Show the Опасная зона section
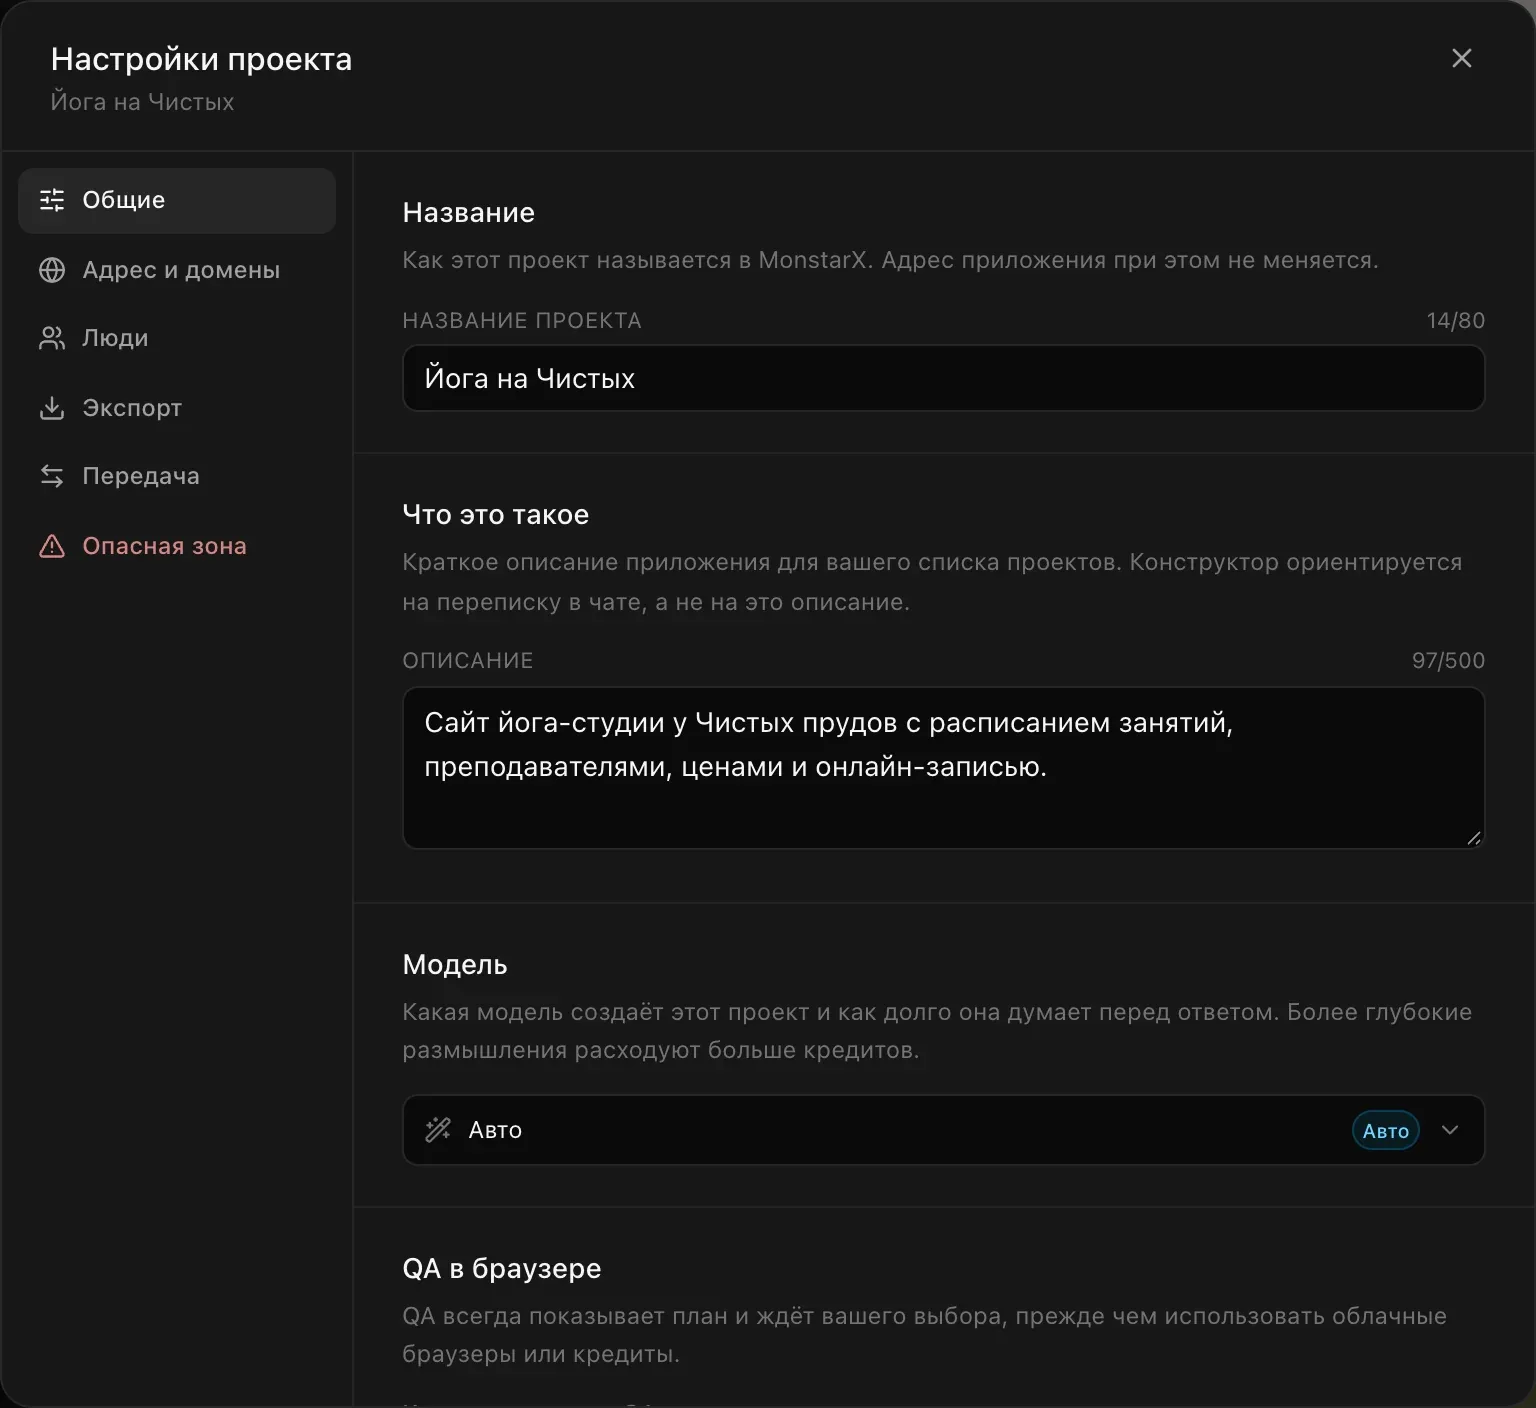 [177, 546]
